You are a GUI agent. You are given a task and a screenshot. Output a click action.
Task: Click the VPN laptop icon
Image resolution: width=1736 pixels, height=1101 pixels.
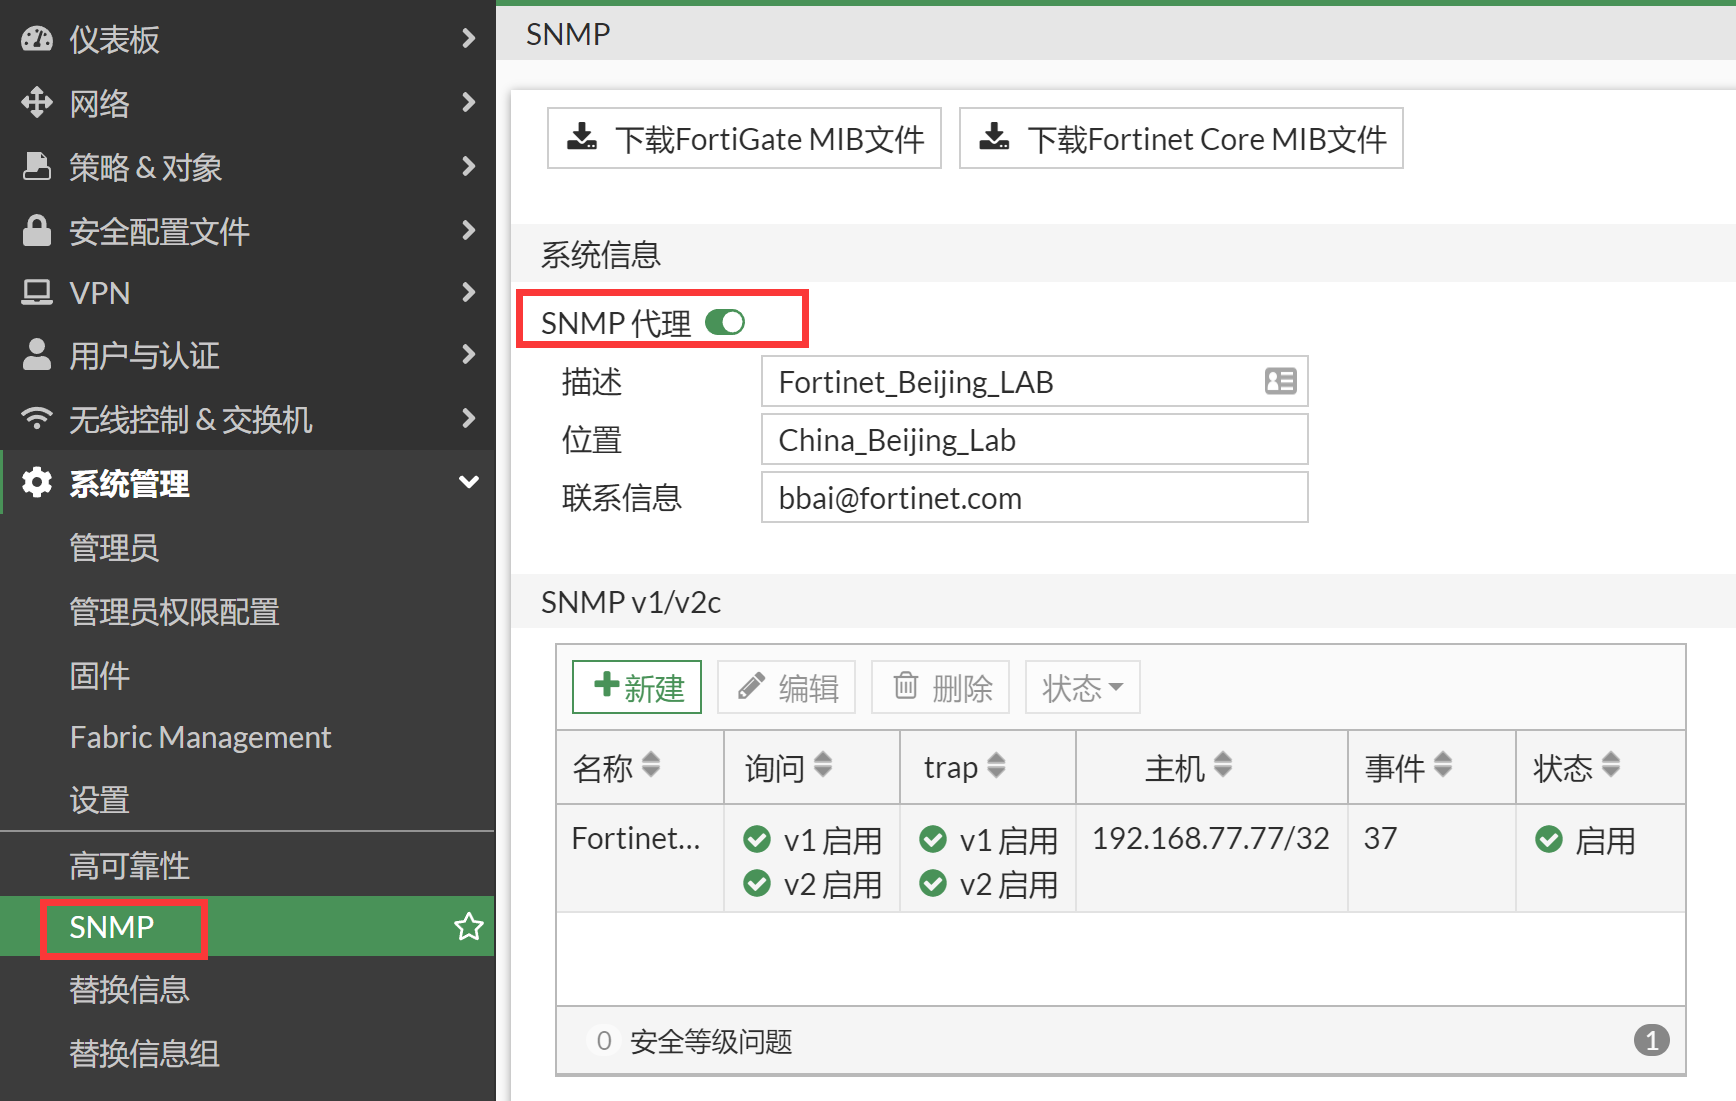click(37, 293)
